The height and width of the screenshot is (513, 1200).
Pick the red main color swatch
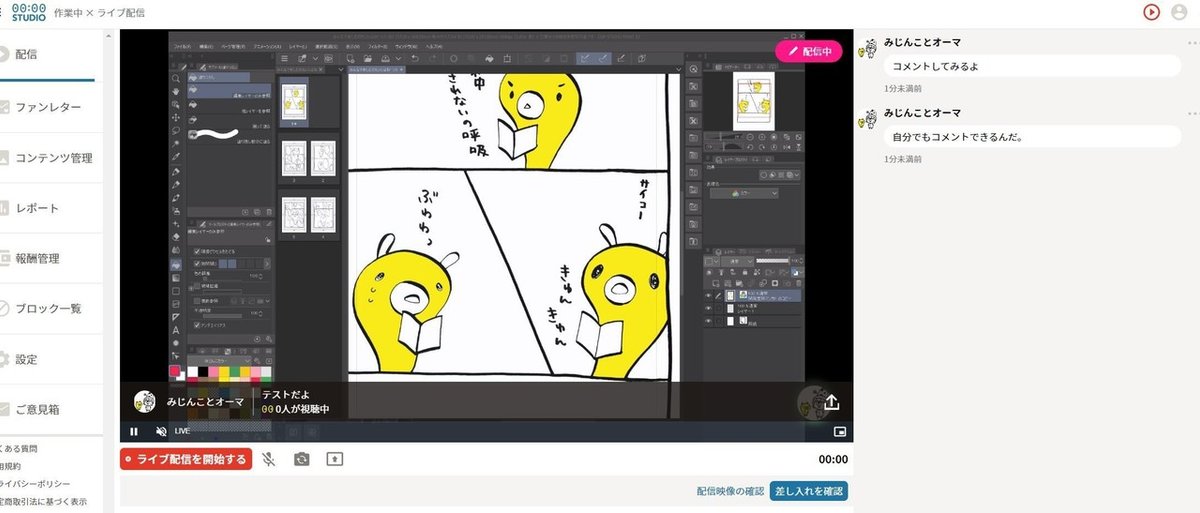[176, 371]
